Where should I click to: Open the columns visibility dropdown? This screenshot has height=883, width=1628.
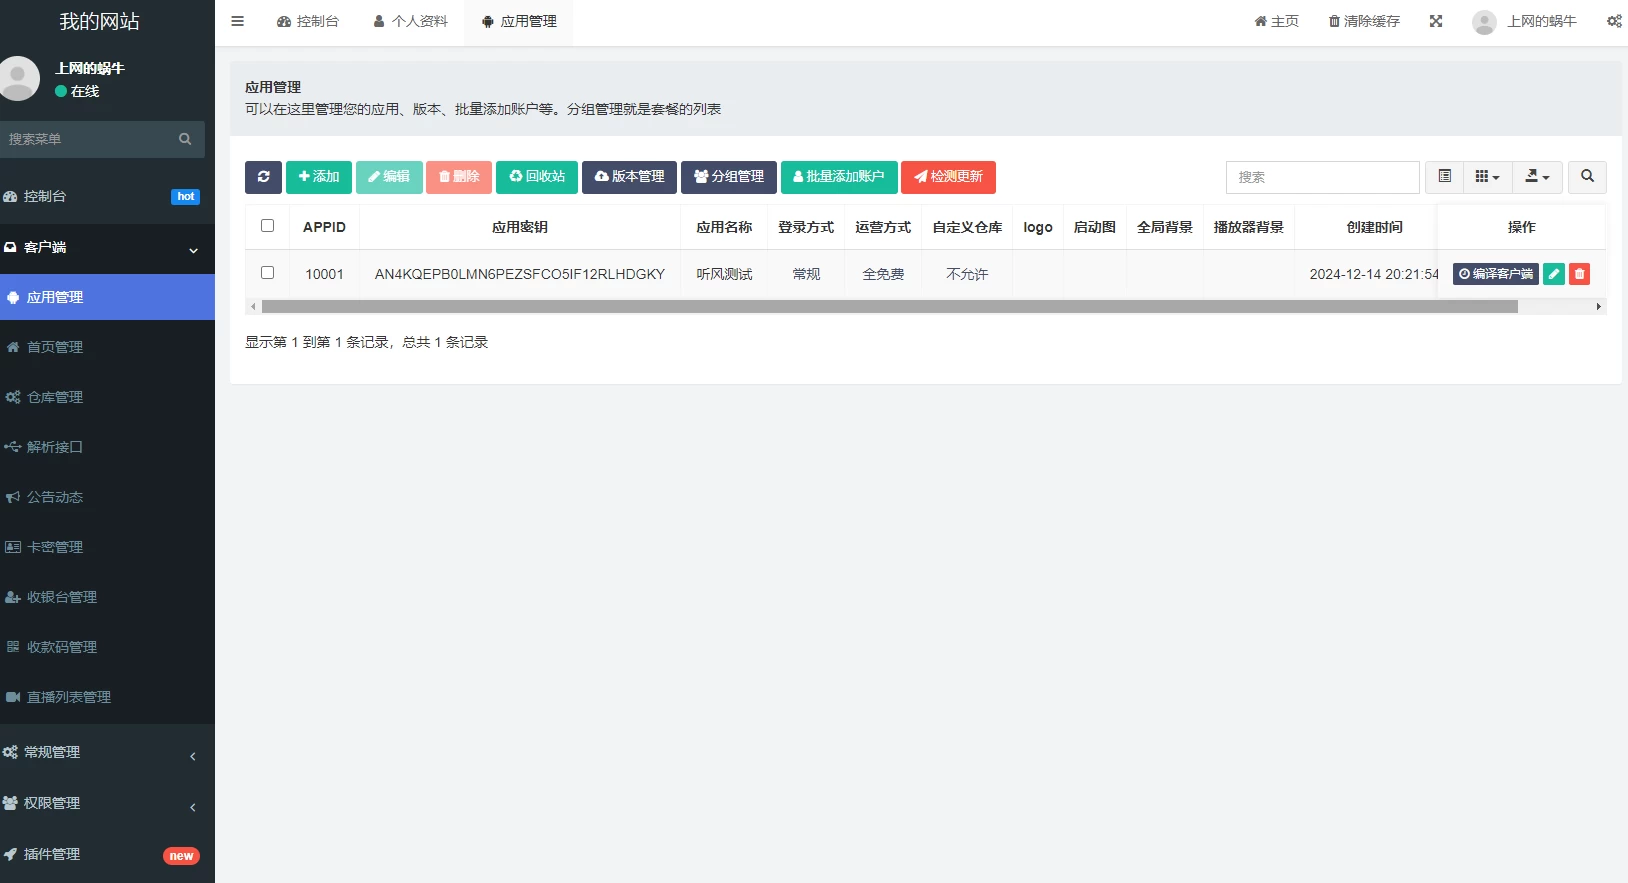point(1488,177)
